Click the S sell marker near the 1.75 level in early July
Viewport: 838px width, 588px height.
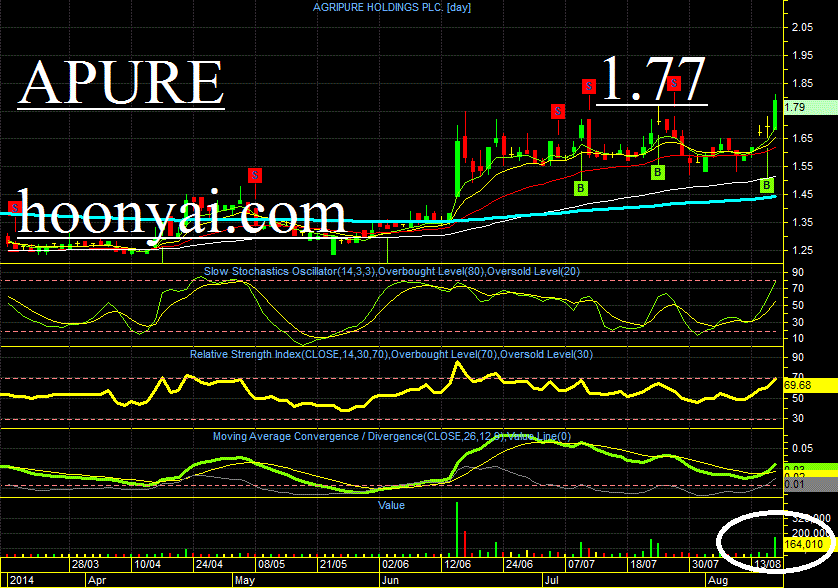558,111
